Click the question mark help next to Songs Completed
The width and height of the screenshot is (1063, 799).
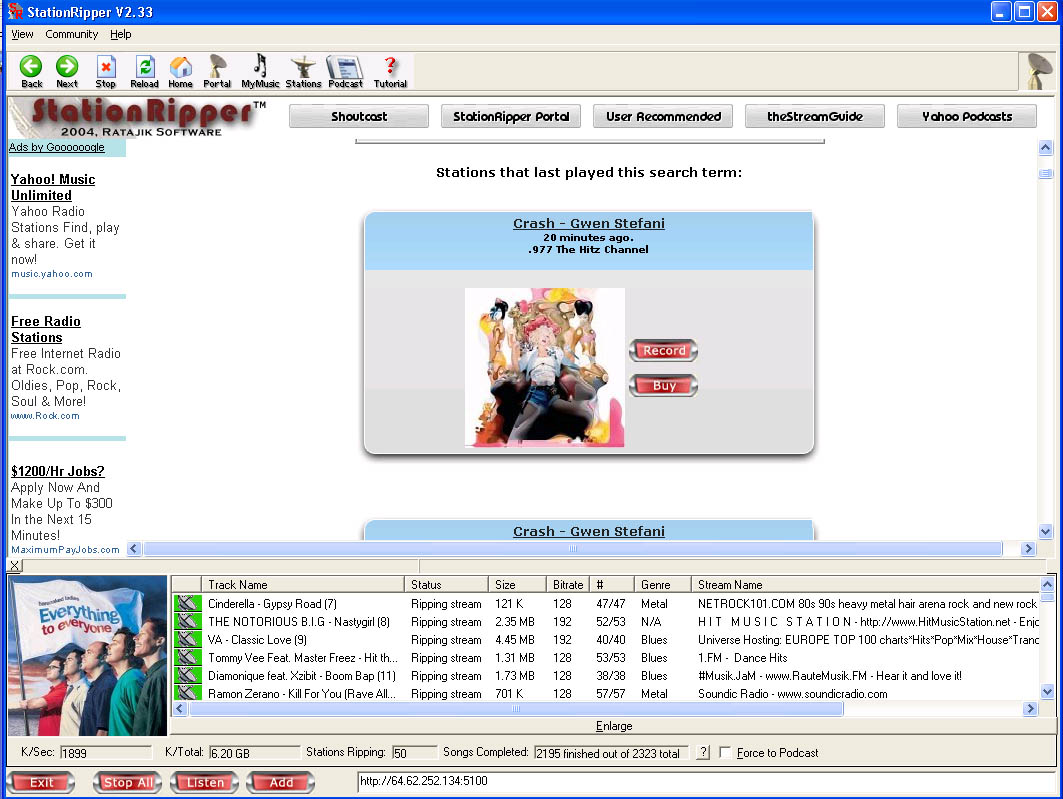703,752
